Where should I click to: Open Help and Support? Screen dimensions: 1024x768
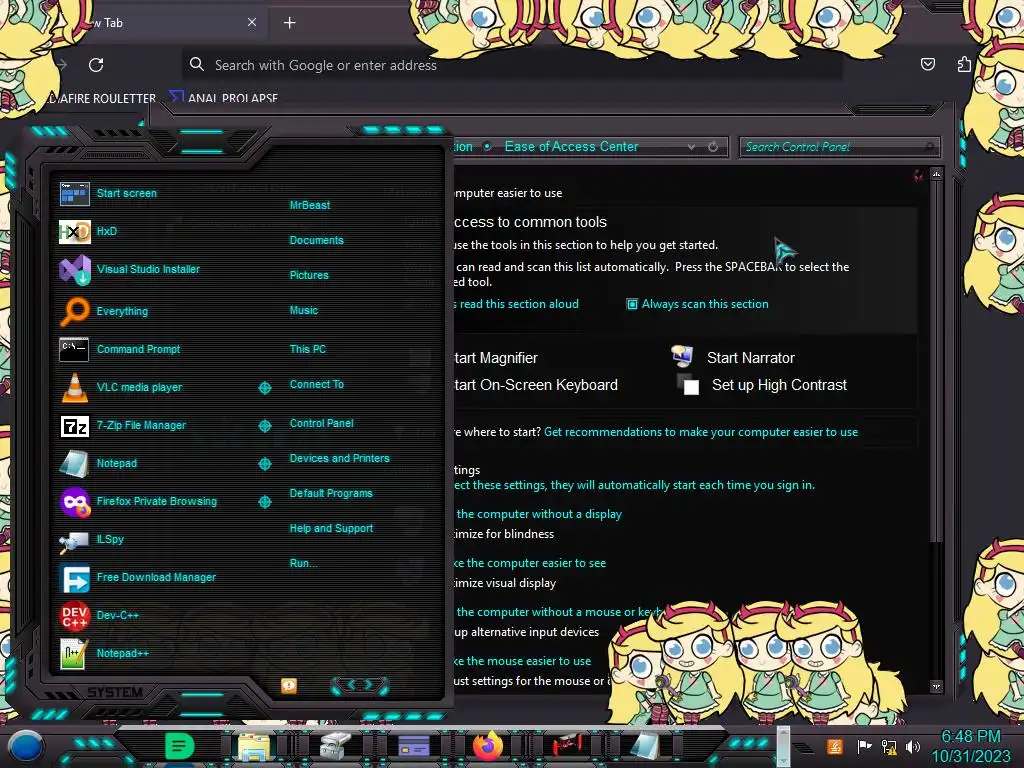(x=331, y=528)
